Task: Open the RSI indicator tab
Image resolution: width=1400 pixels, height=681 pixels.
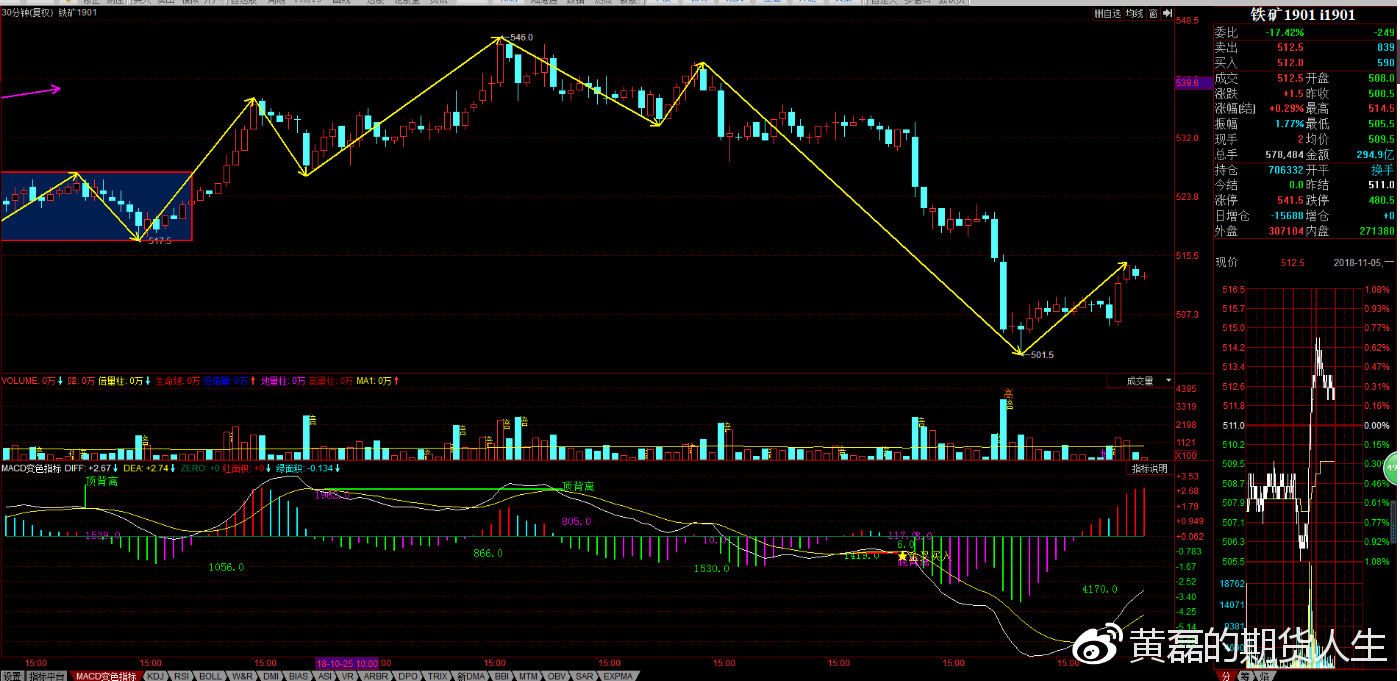Action: [x=182, y=676]
